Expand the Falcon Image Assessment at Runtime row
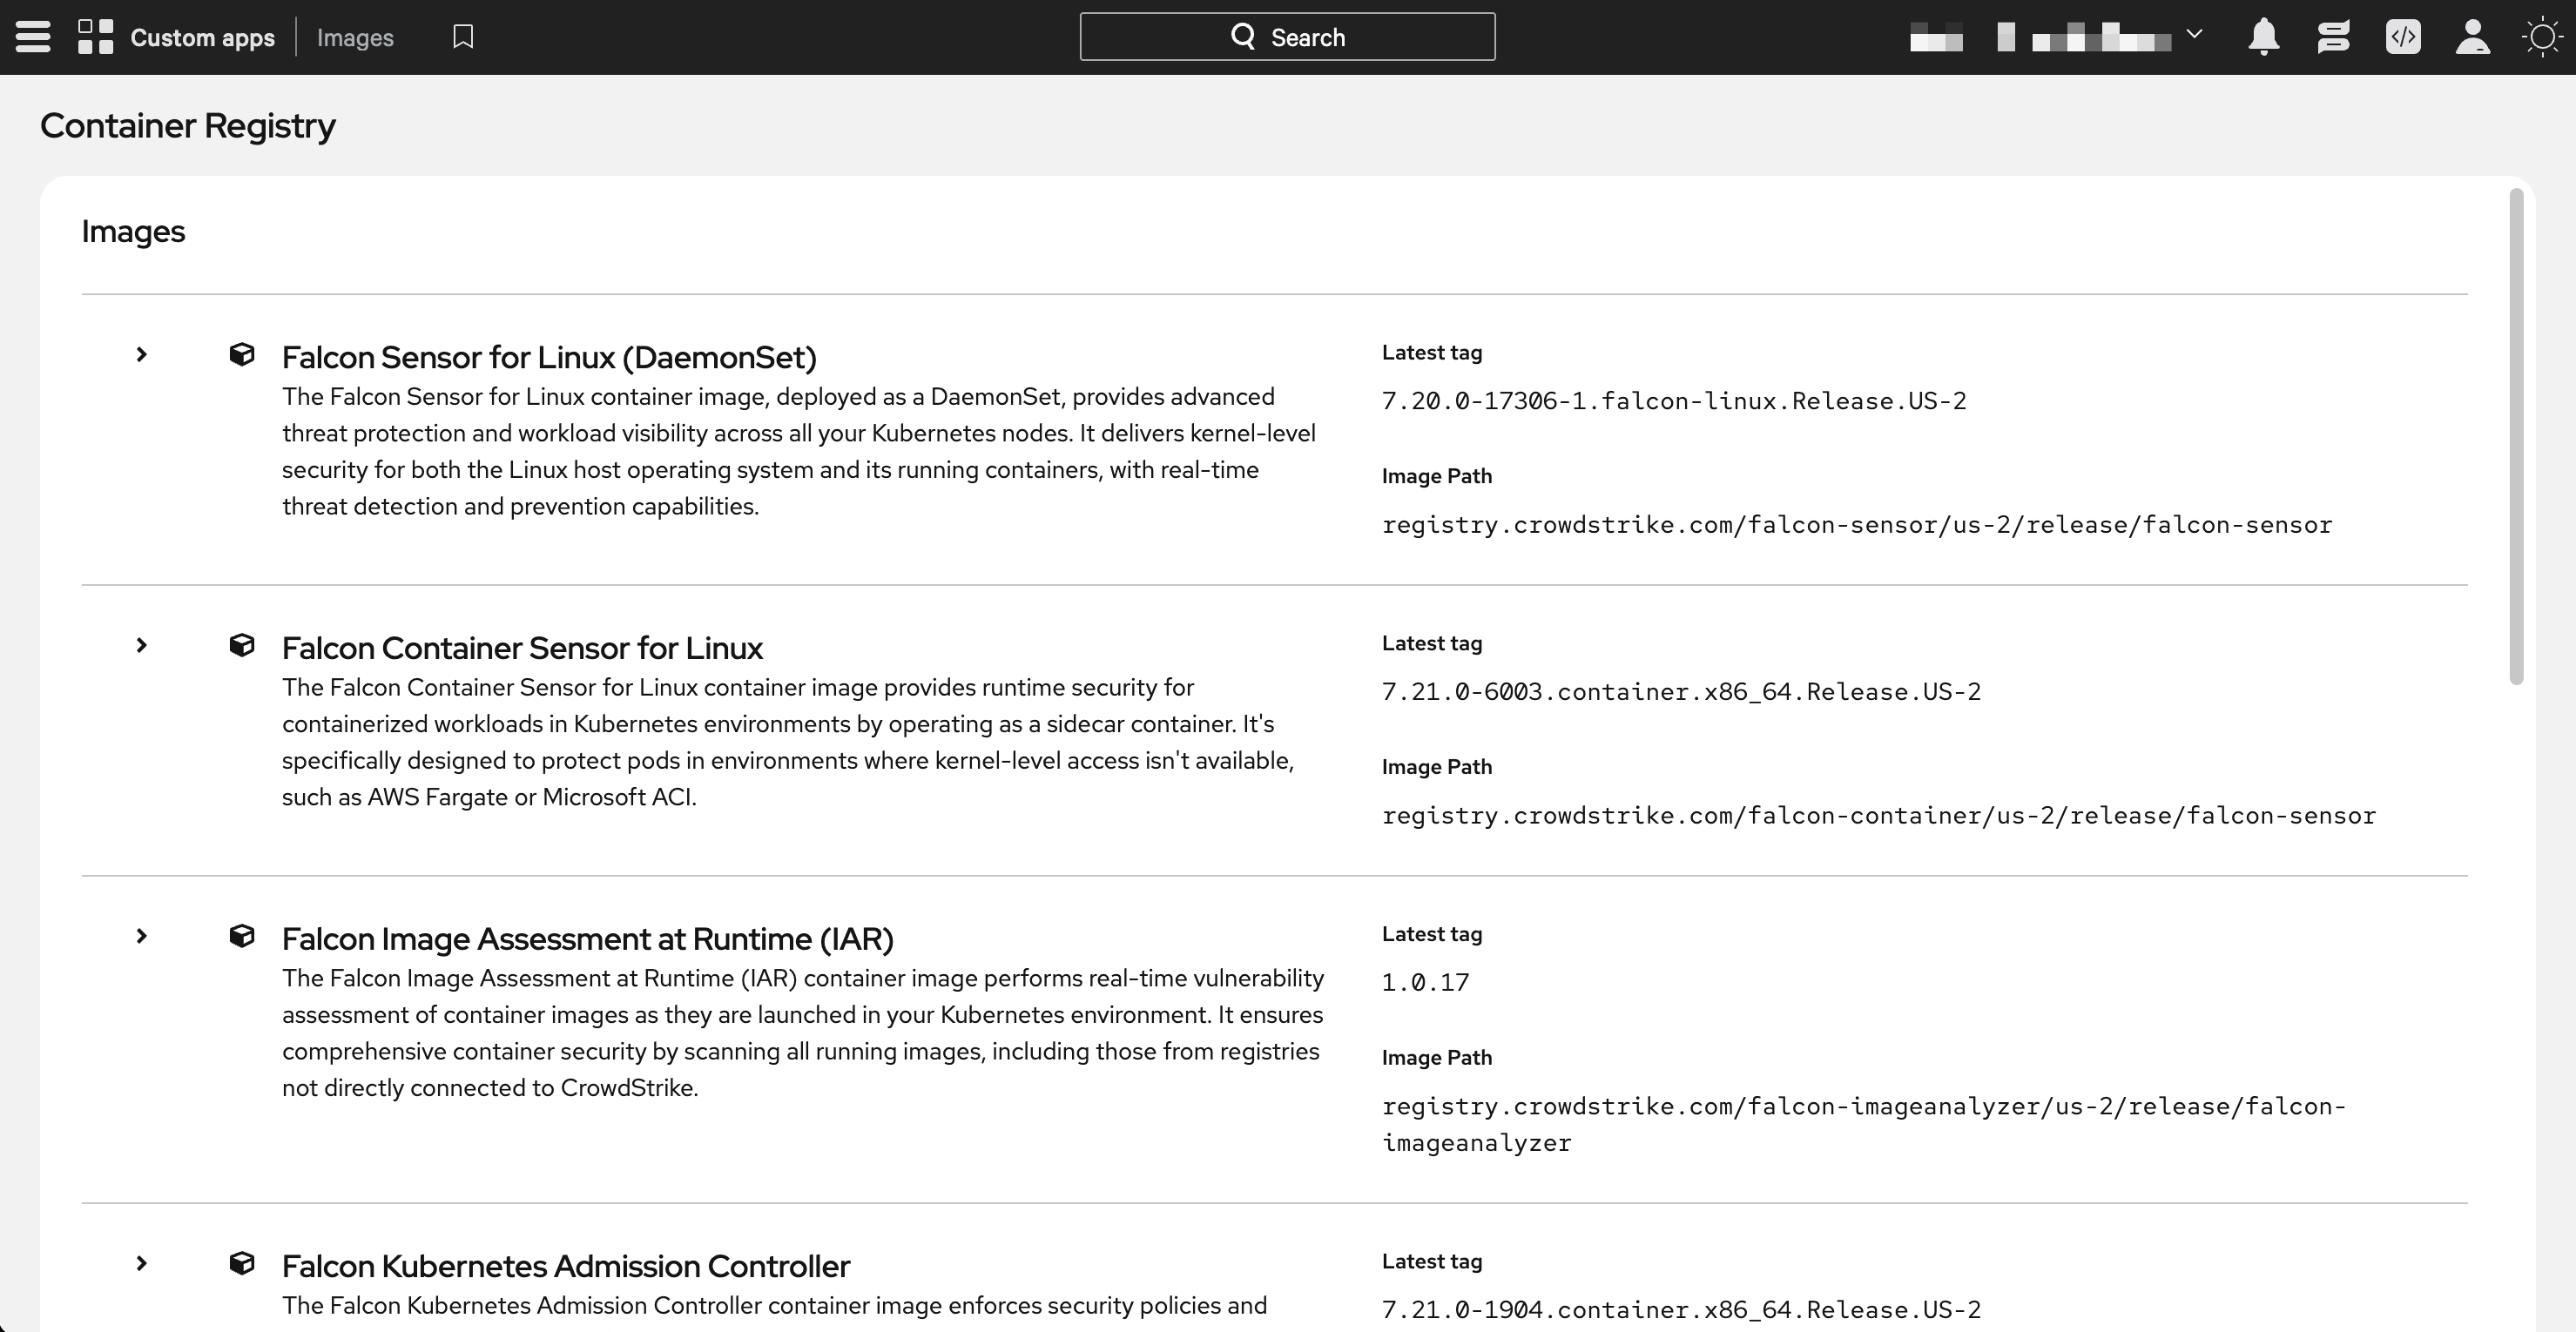 pos(142,936)
